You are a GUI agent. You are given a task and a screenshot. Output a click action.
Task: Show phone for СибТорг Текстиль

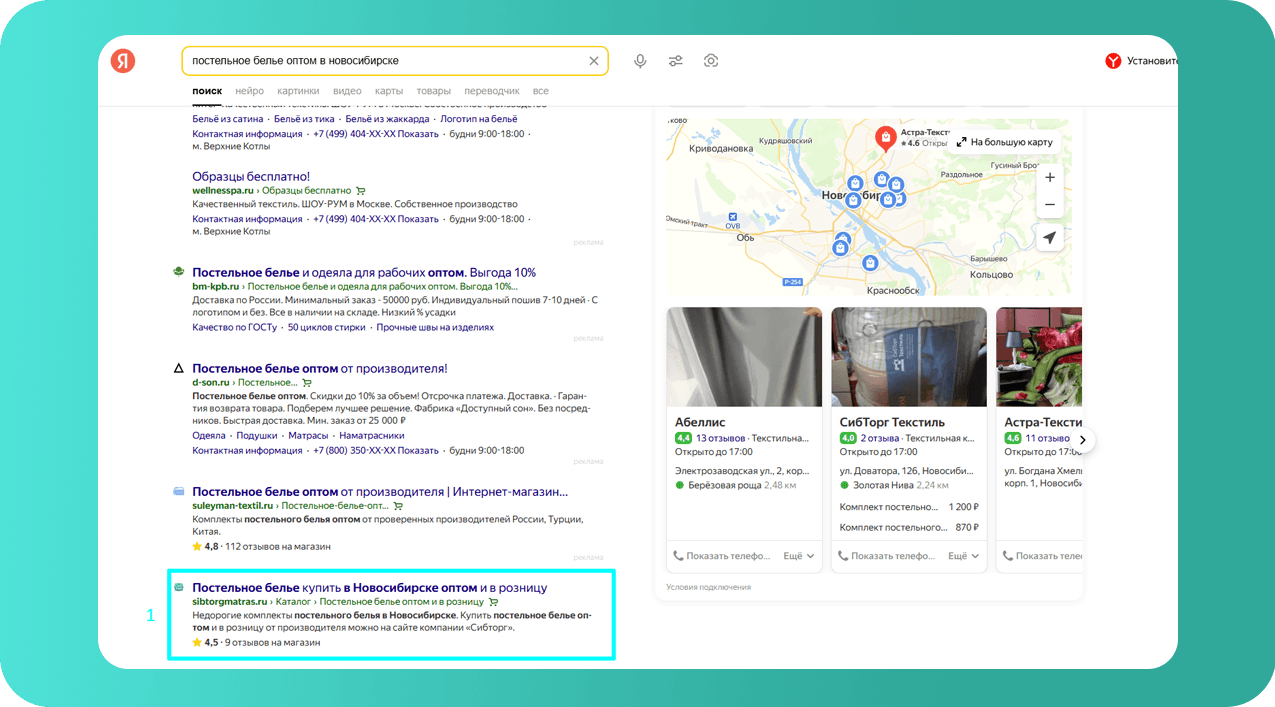tap(886, 556)
